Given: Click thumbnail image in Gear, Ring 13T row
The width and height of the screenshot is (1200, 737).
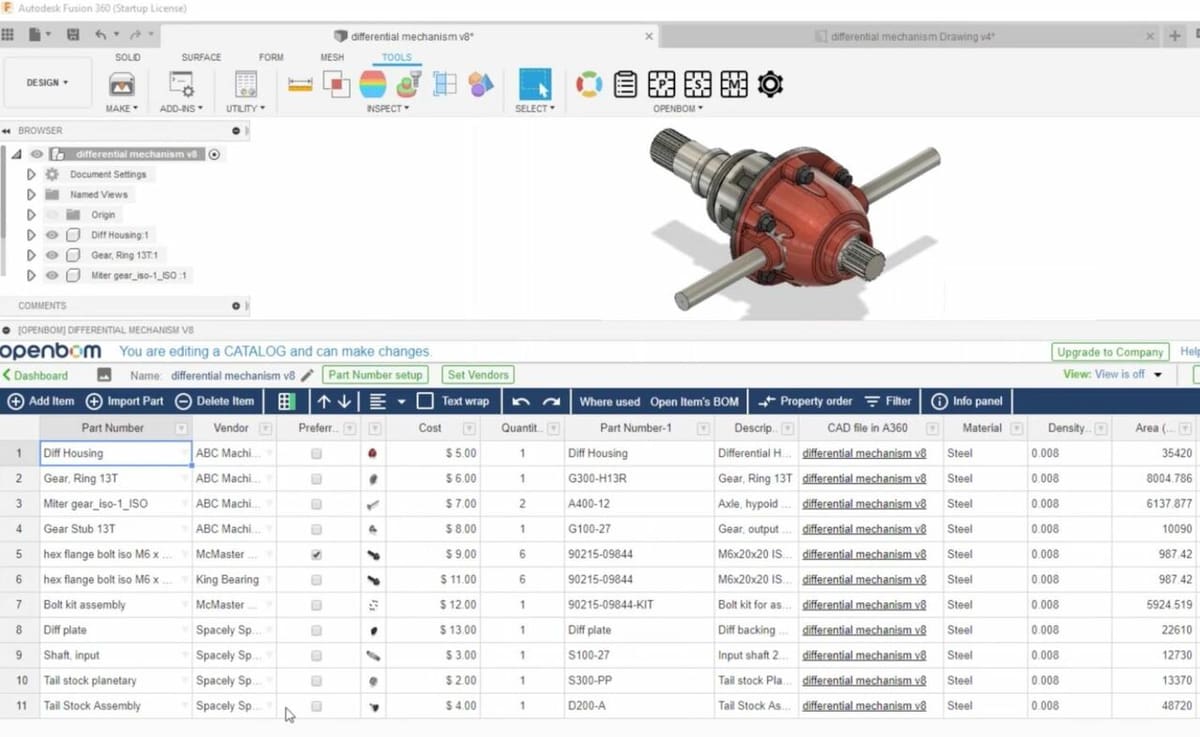Looking at the screenshot, I should [x=373, y=479].
